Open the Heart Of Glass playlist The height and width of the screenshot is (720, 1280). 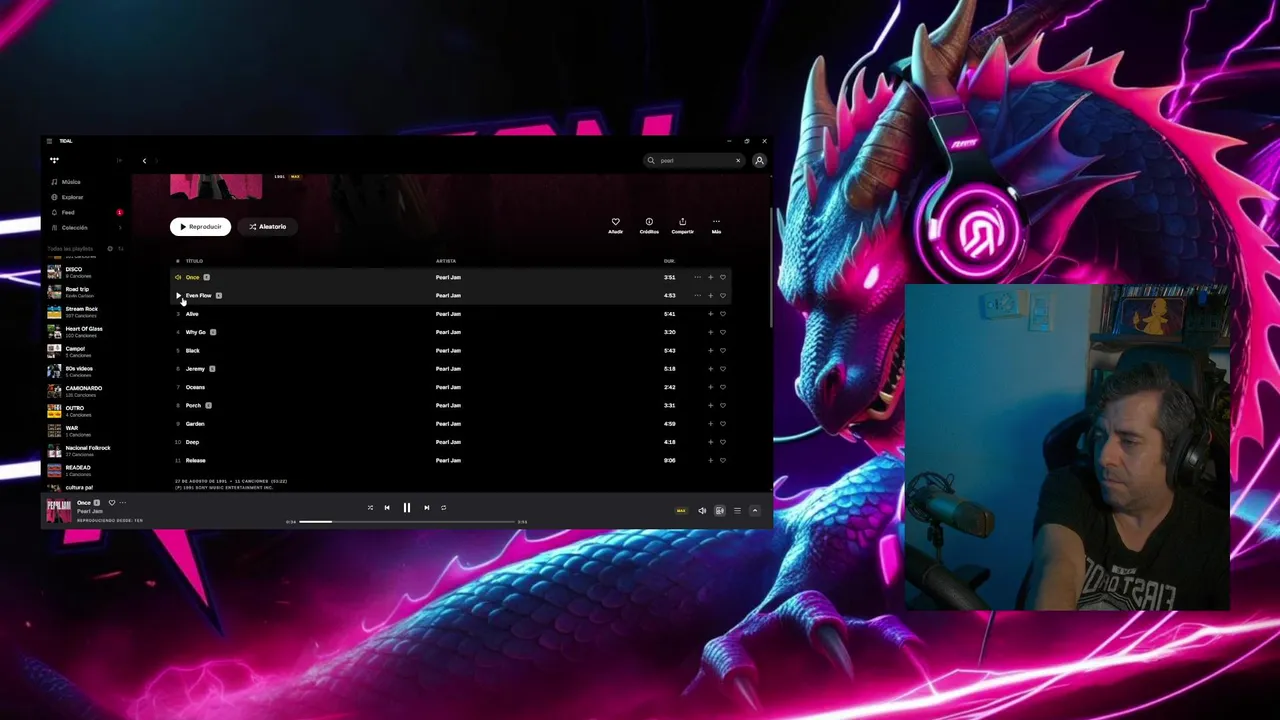(87, 331)
